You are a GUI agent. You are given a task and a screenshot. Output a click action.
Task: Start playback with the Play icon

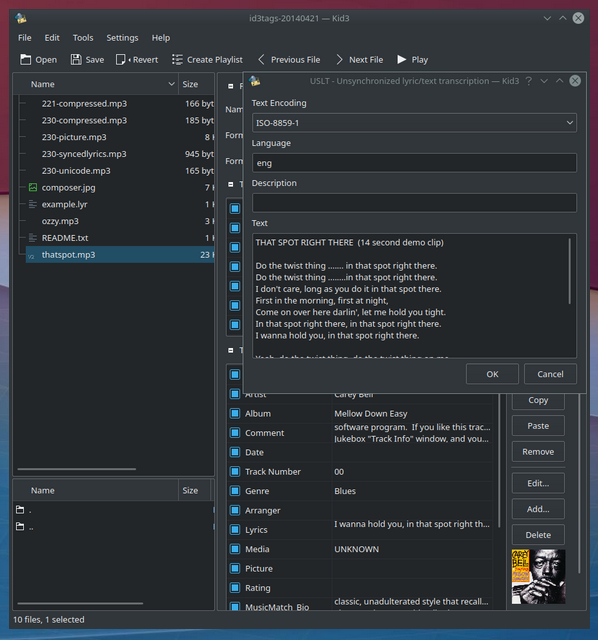point(402,60)
